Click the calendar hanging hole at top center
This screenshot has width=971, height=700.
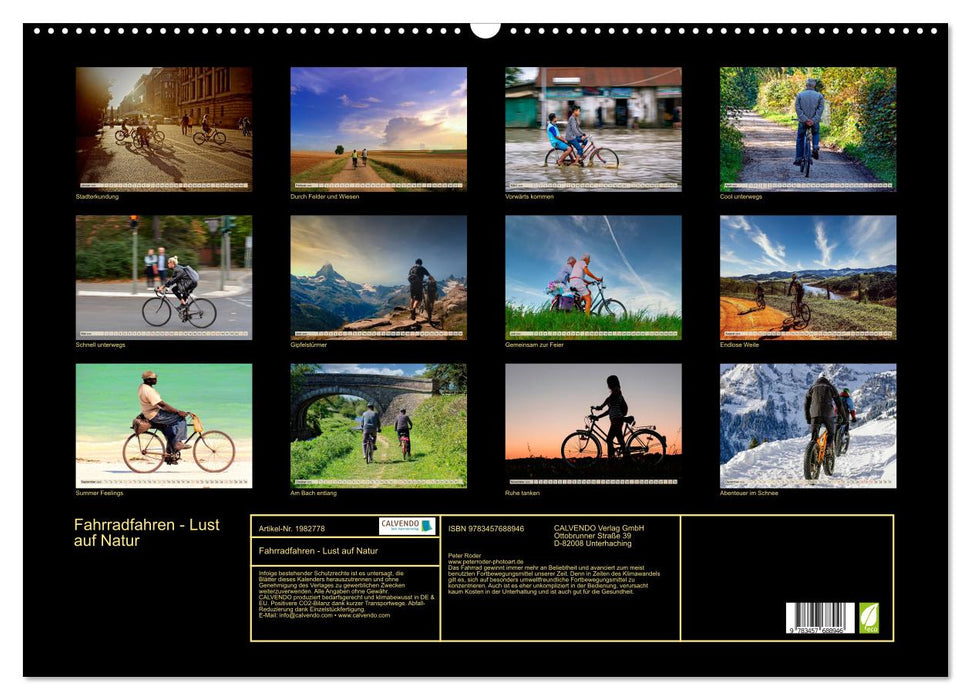click(x=487, y=29)
